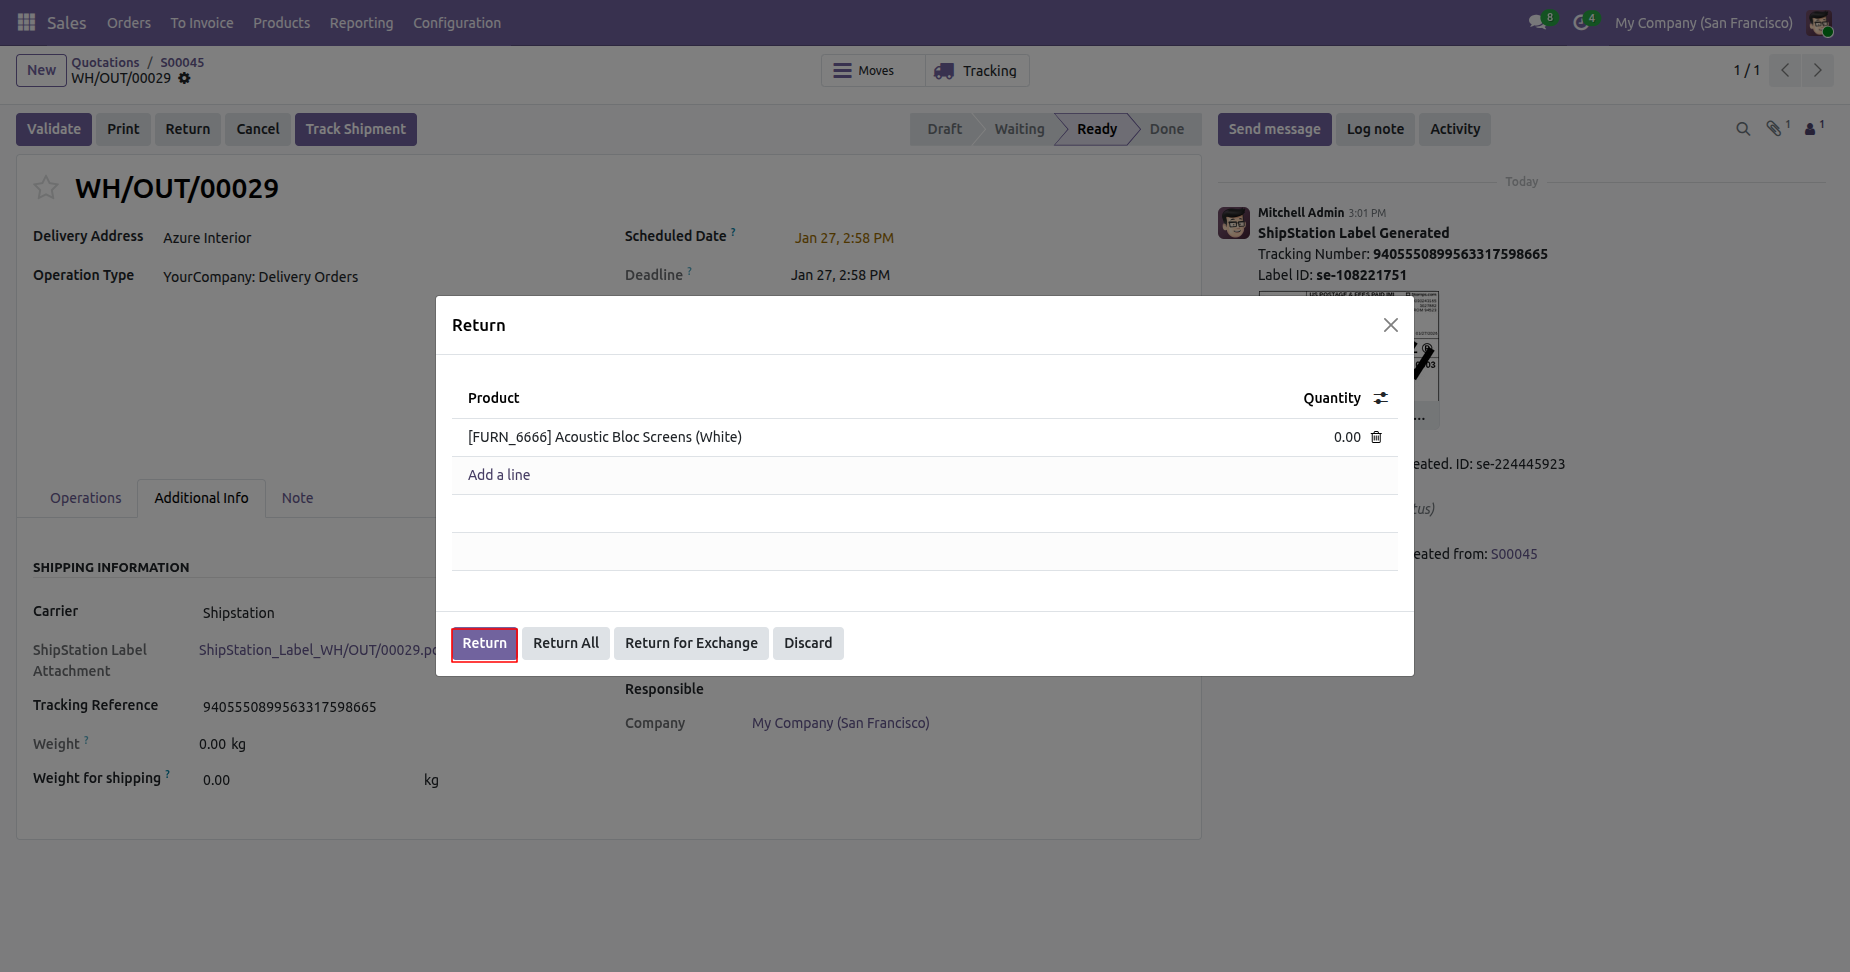Switch company via My Company (San Francisco)

pos(1703,22)
